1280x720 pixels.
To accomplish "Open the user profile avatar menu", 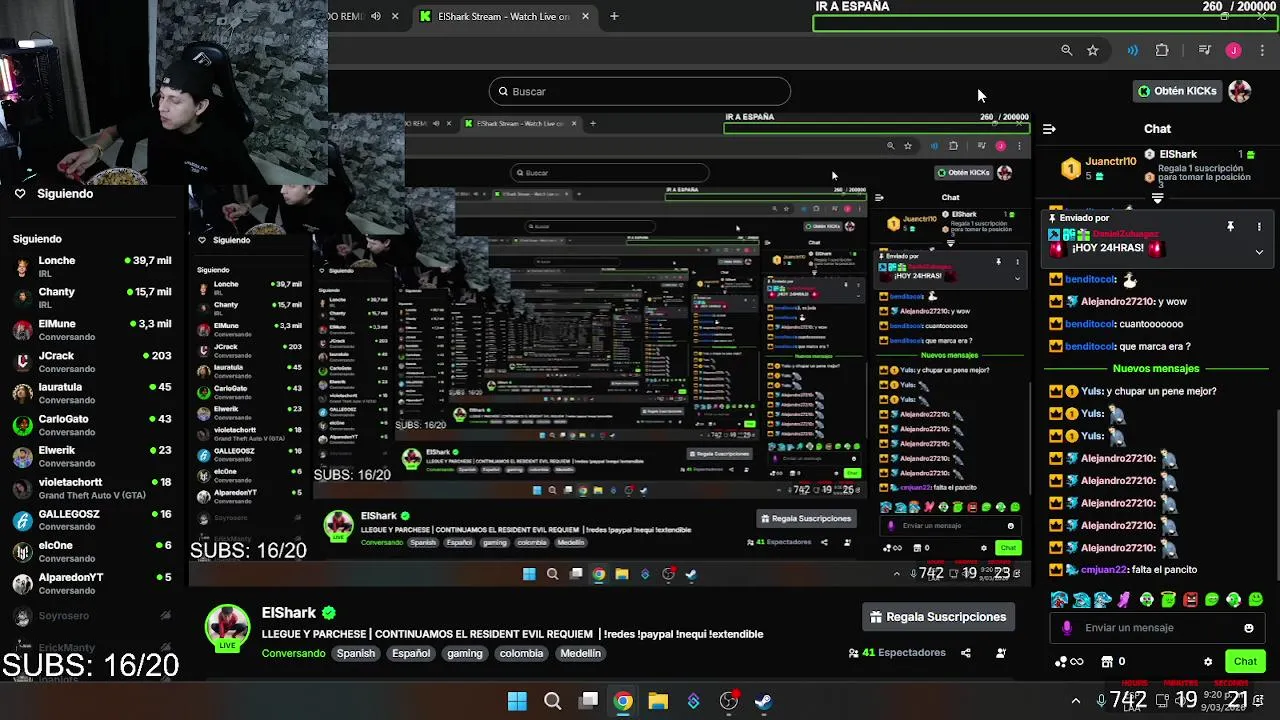I will [1240, 91].
